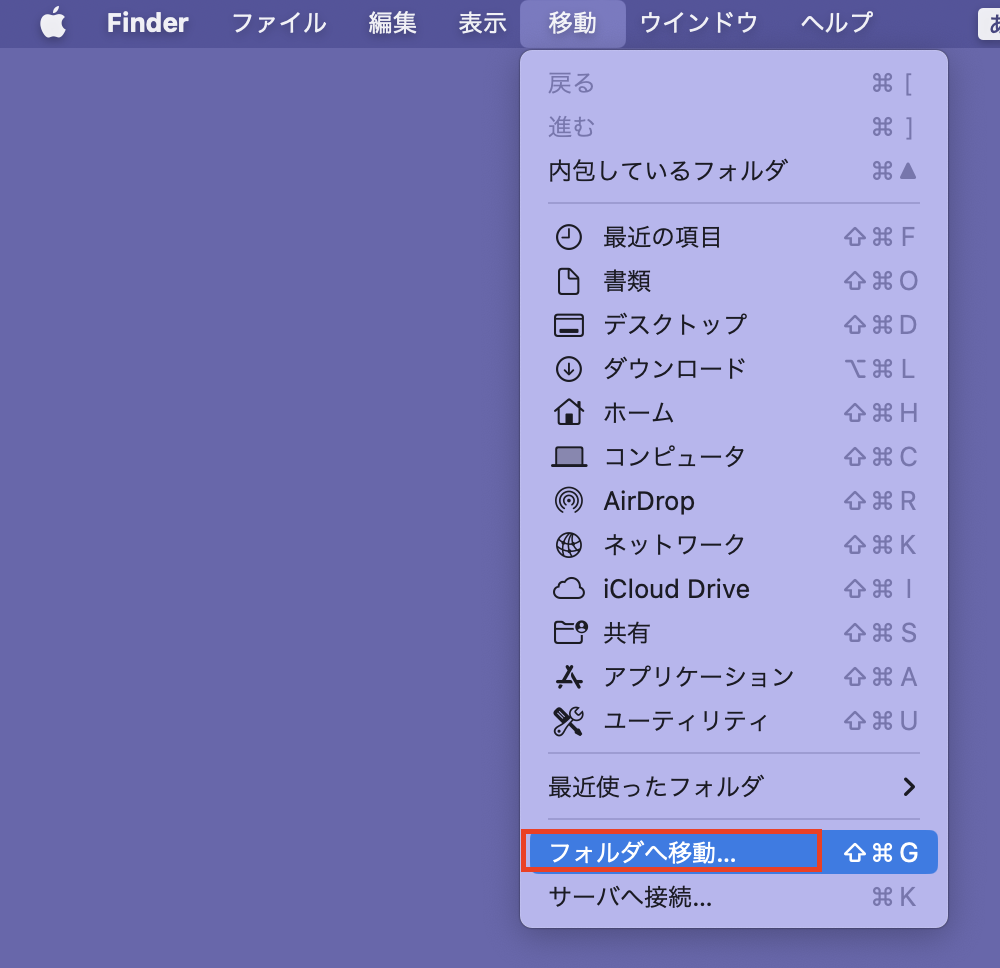1000x968 pixels.
Task: Click the house icon for ホーム
Action: (568, 412)
